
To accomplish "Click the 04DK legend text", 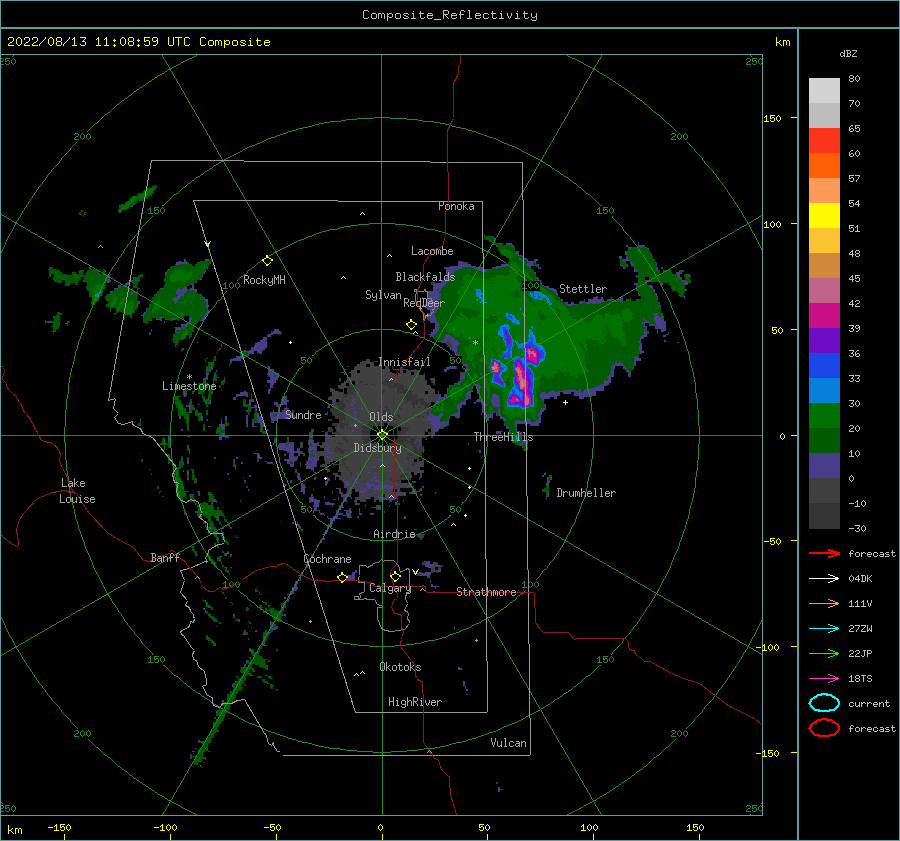I will click(860, 578).
